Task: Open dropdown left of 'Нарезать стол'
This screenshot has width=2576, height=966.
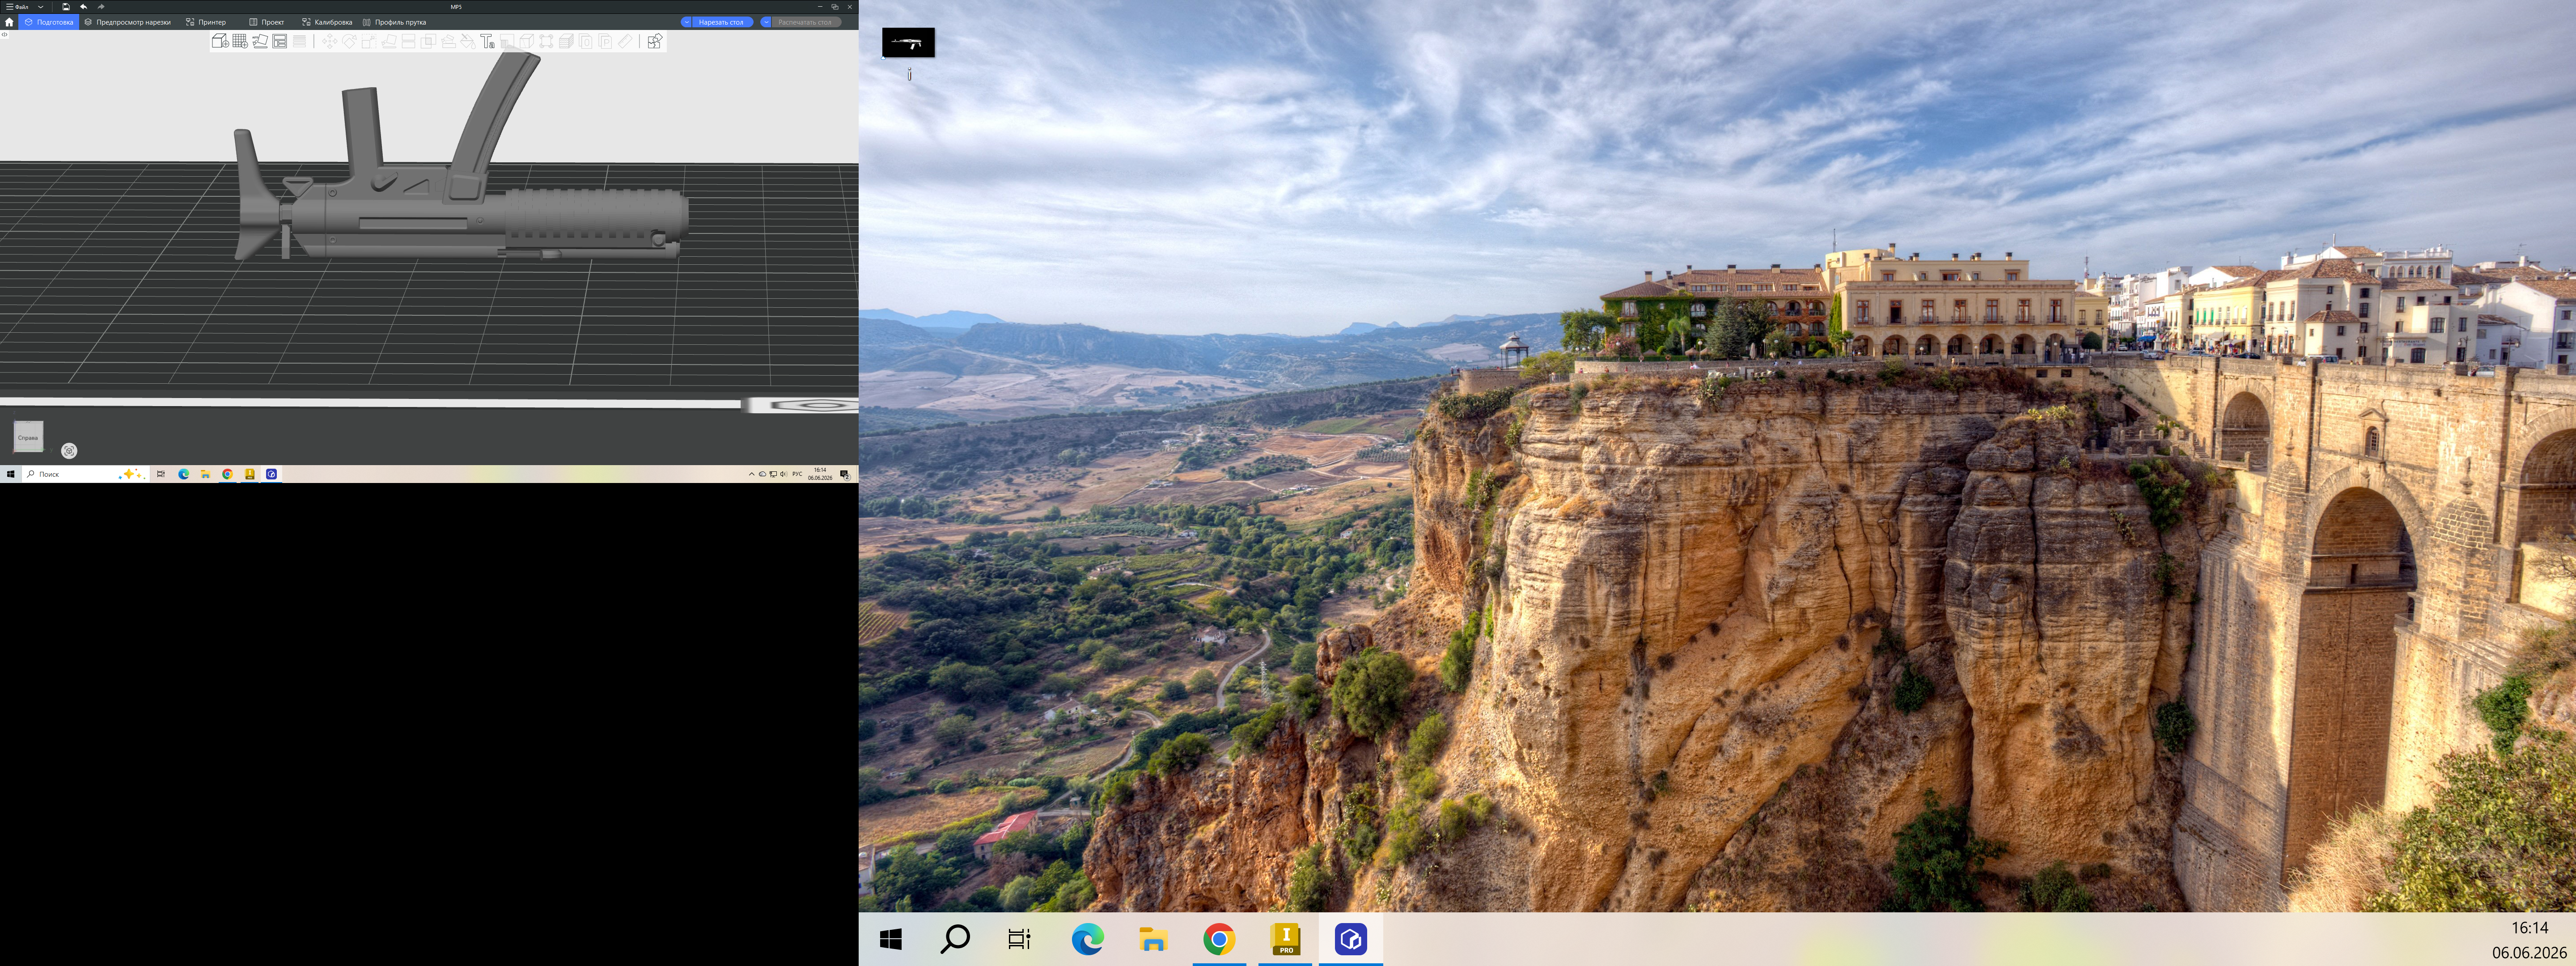Action: pos(687,22)
